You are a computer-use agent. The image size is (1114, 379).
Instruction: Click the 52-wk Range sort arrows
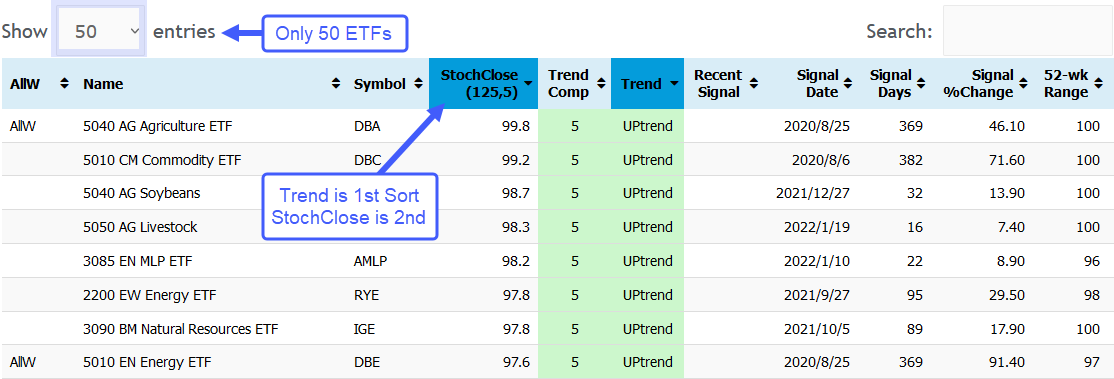[1100, 84]
